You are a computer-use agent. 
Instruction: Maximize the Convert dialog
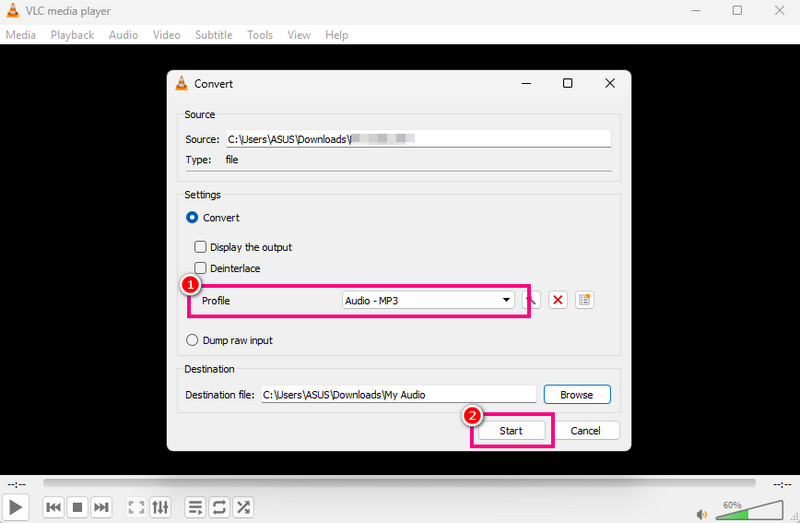pos(567,83)
